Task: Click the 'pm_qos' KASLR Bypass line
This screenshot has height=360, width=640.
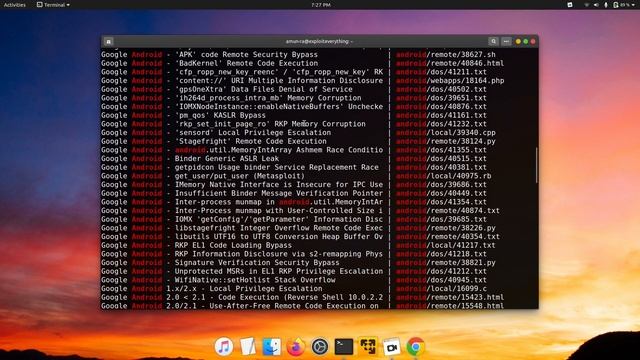Action: click(183, 115)
